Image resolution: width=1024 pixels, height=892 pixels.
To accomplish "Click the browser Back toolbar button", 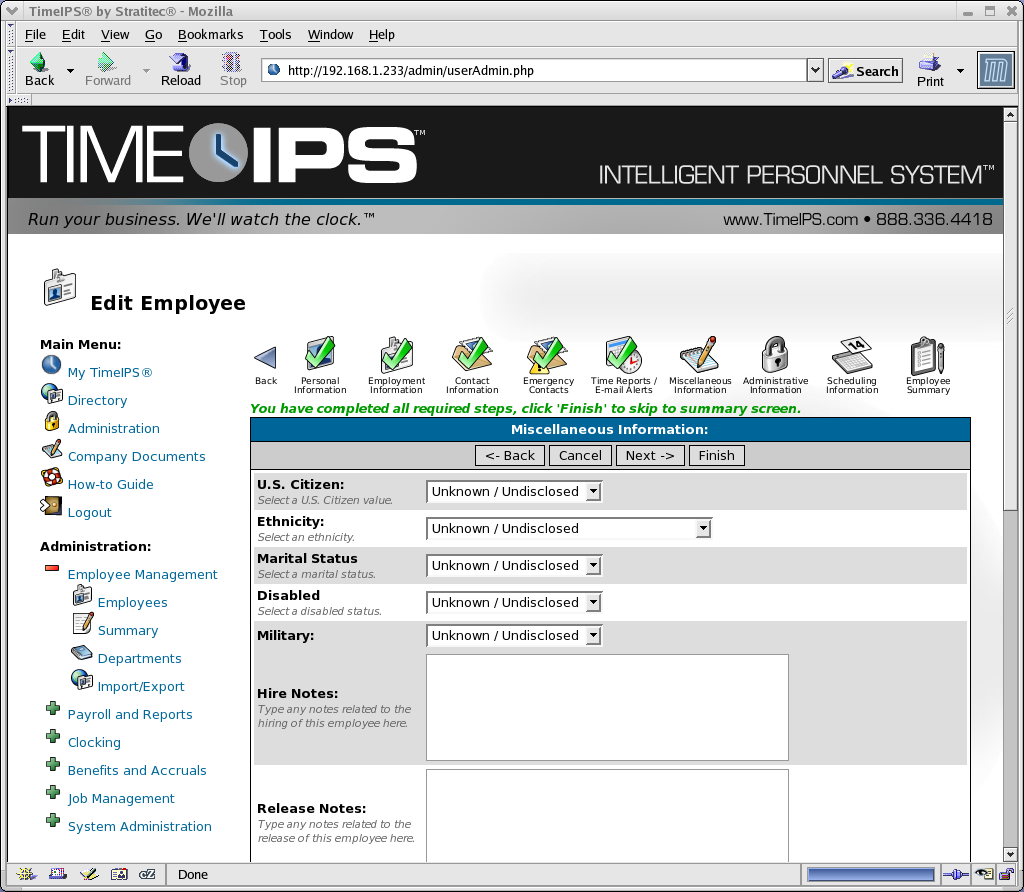I will click(39, 70).
